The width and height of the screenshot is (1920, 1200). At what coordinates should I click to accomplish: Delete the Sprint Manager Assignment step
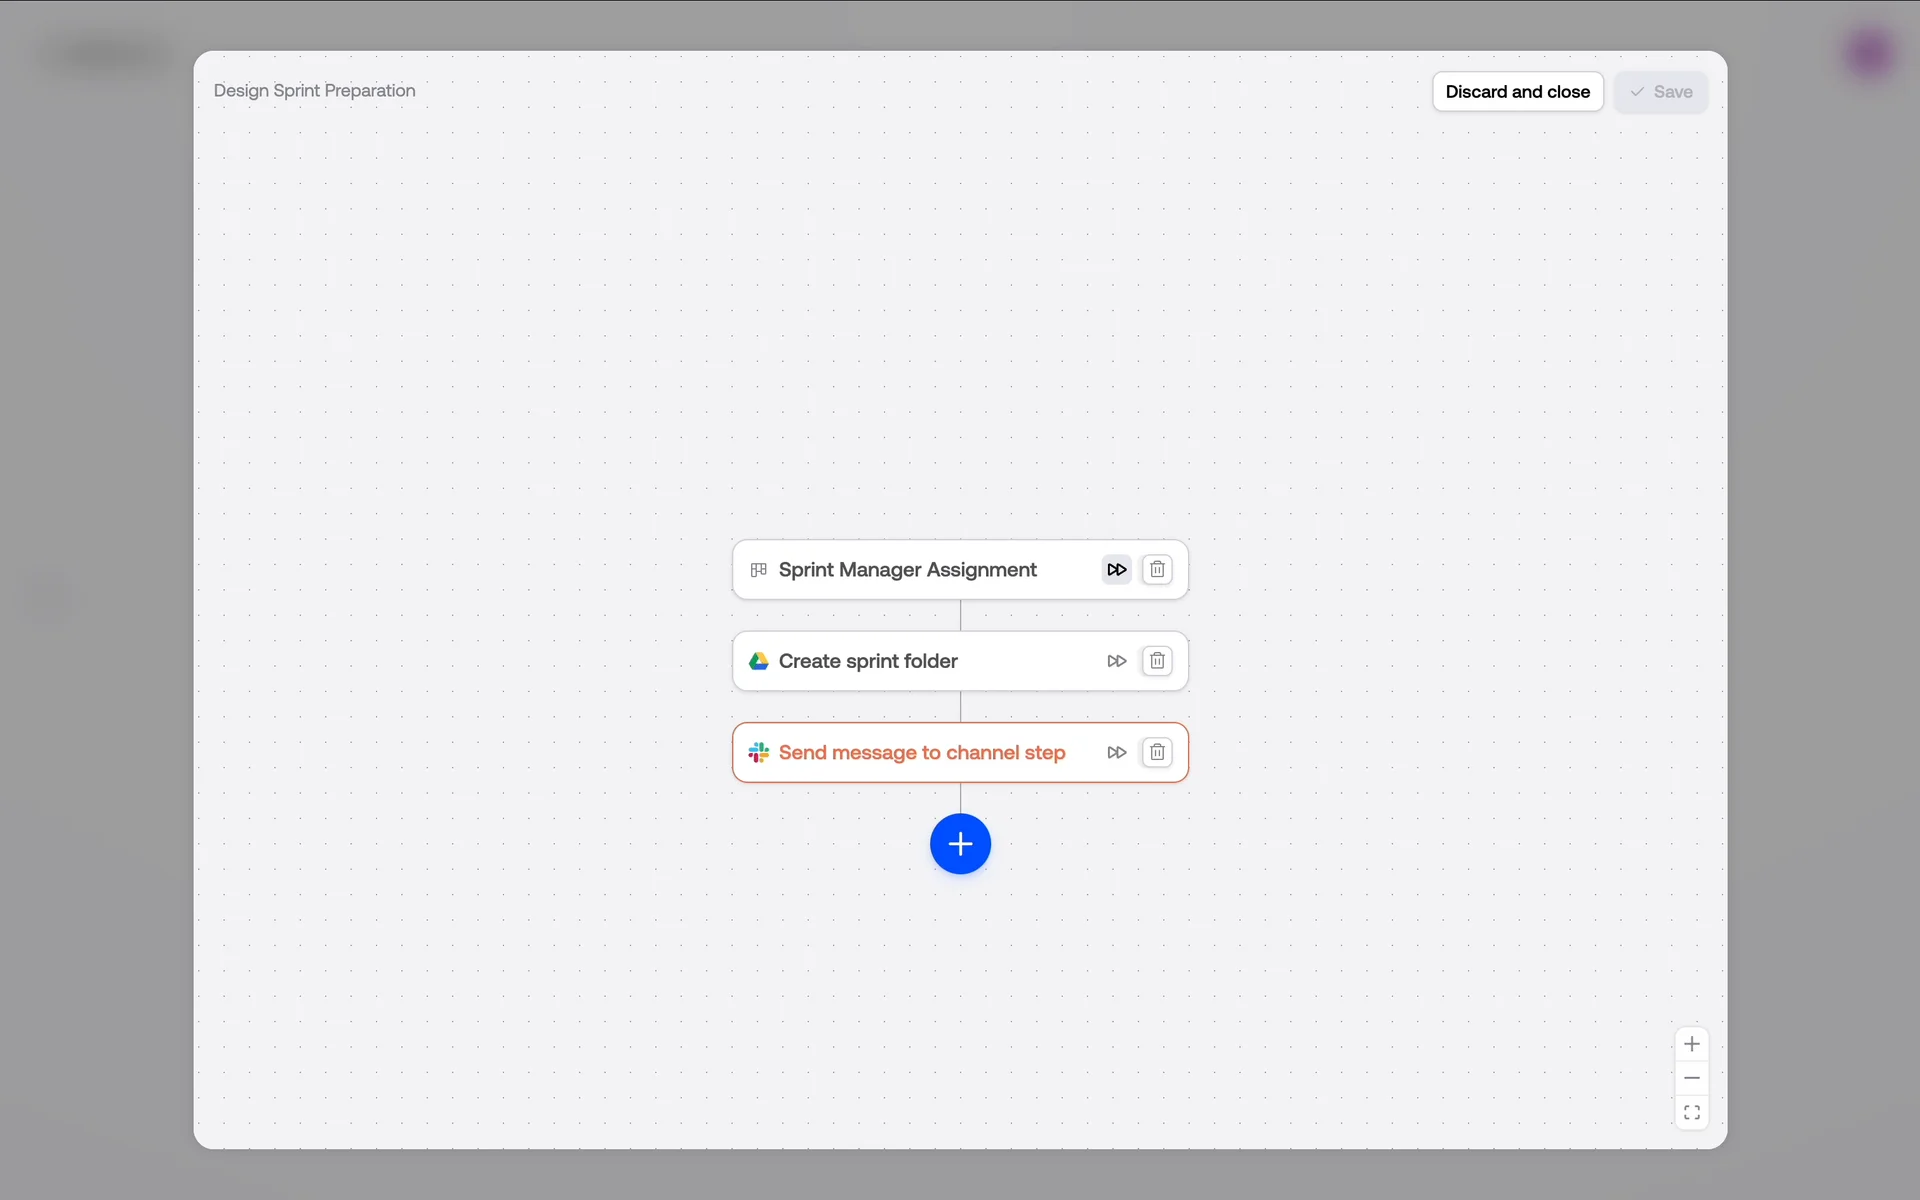pos(1157,570)
